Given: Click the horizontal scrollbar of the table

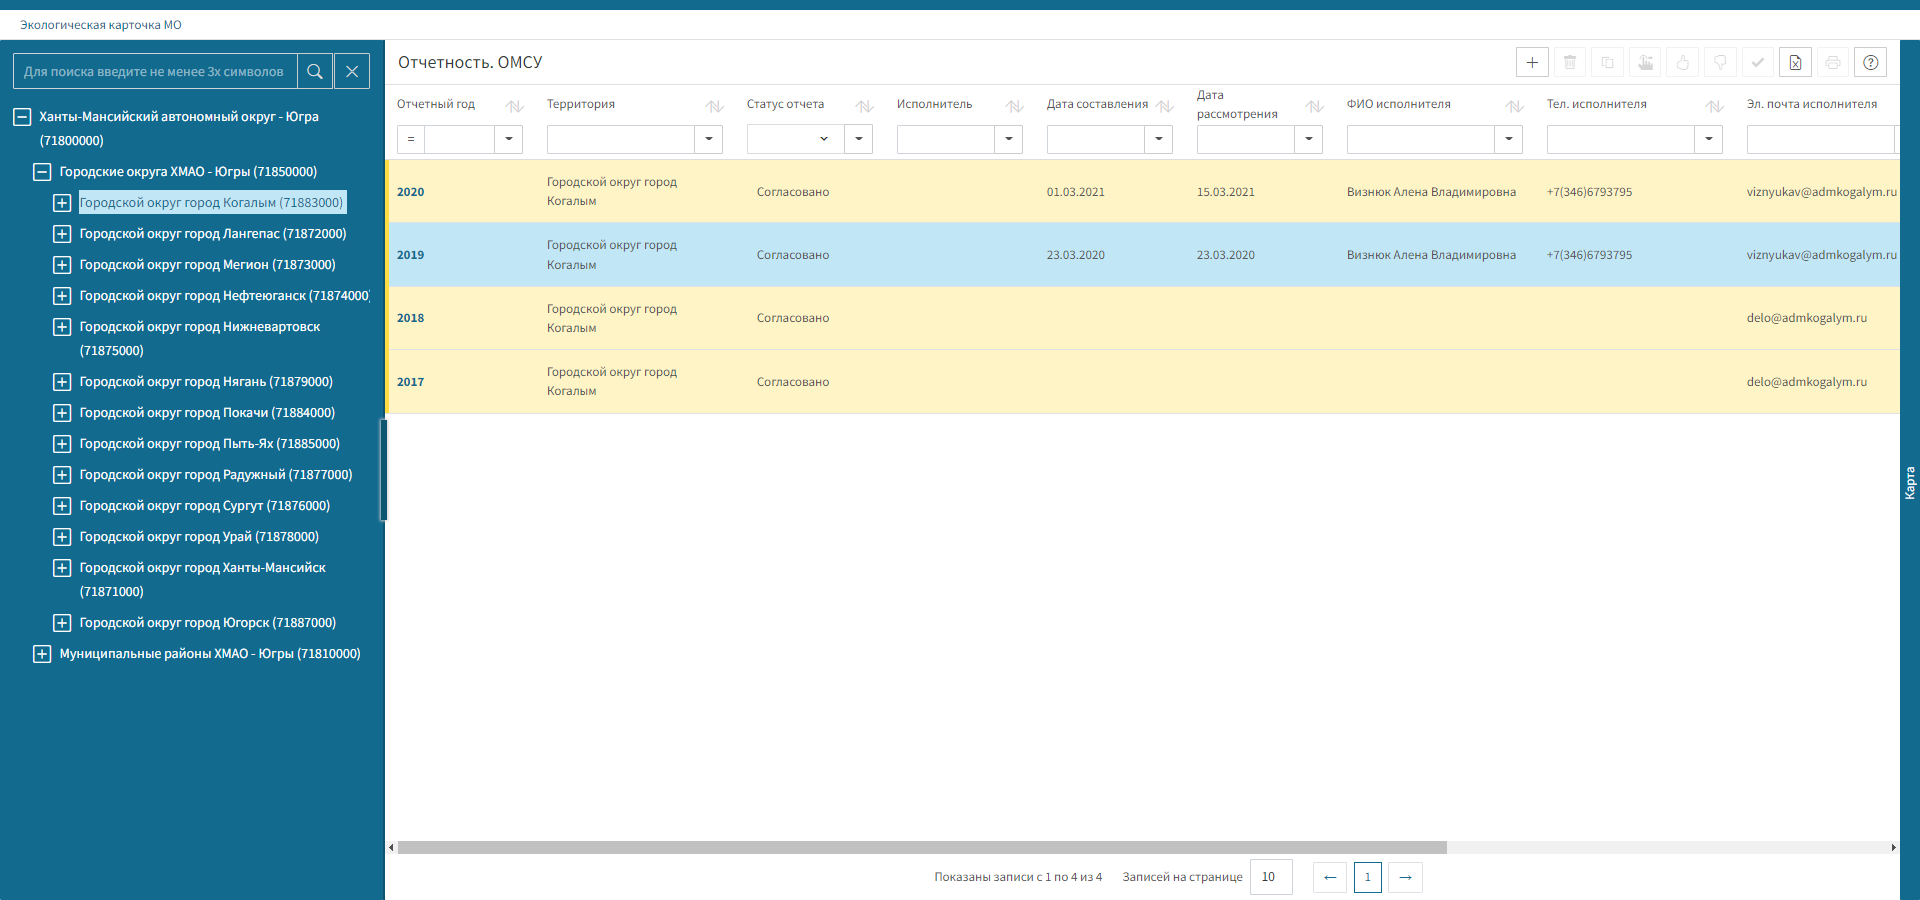Looking at the screenshot, I should coord(921,847).
